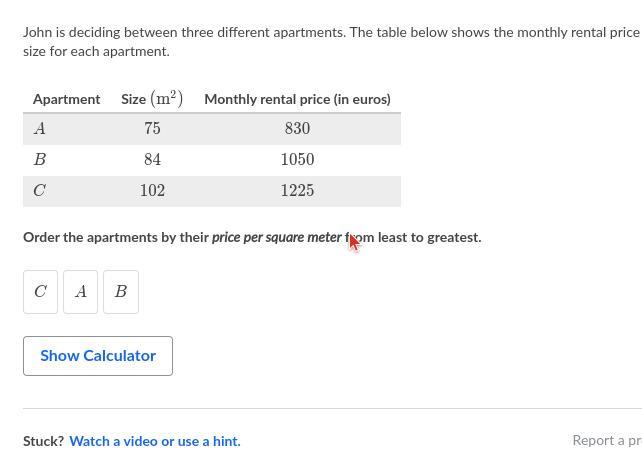Click the size value 75 in the table
This screenshot has width=642, height=464.
click(152, 129)
